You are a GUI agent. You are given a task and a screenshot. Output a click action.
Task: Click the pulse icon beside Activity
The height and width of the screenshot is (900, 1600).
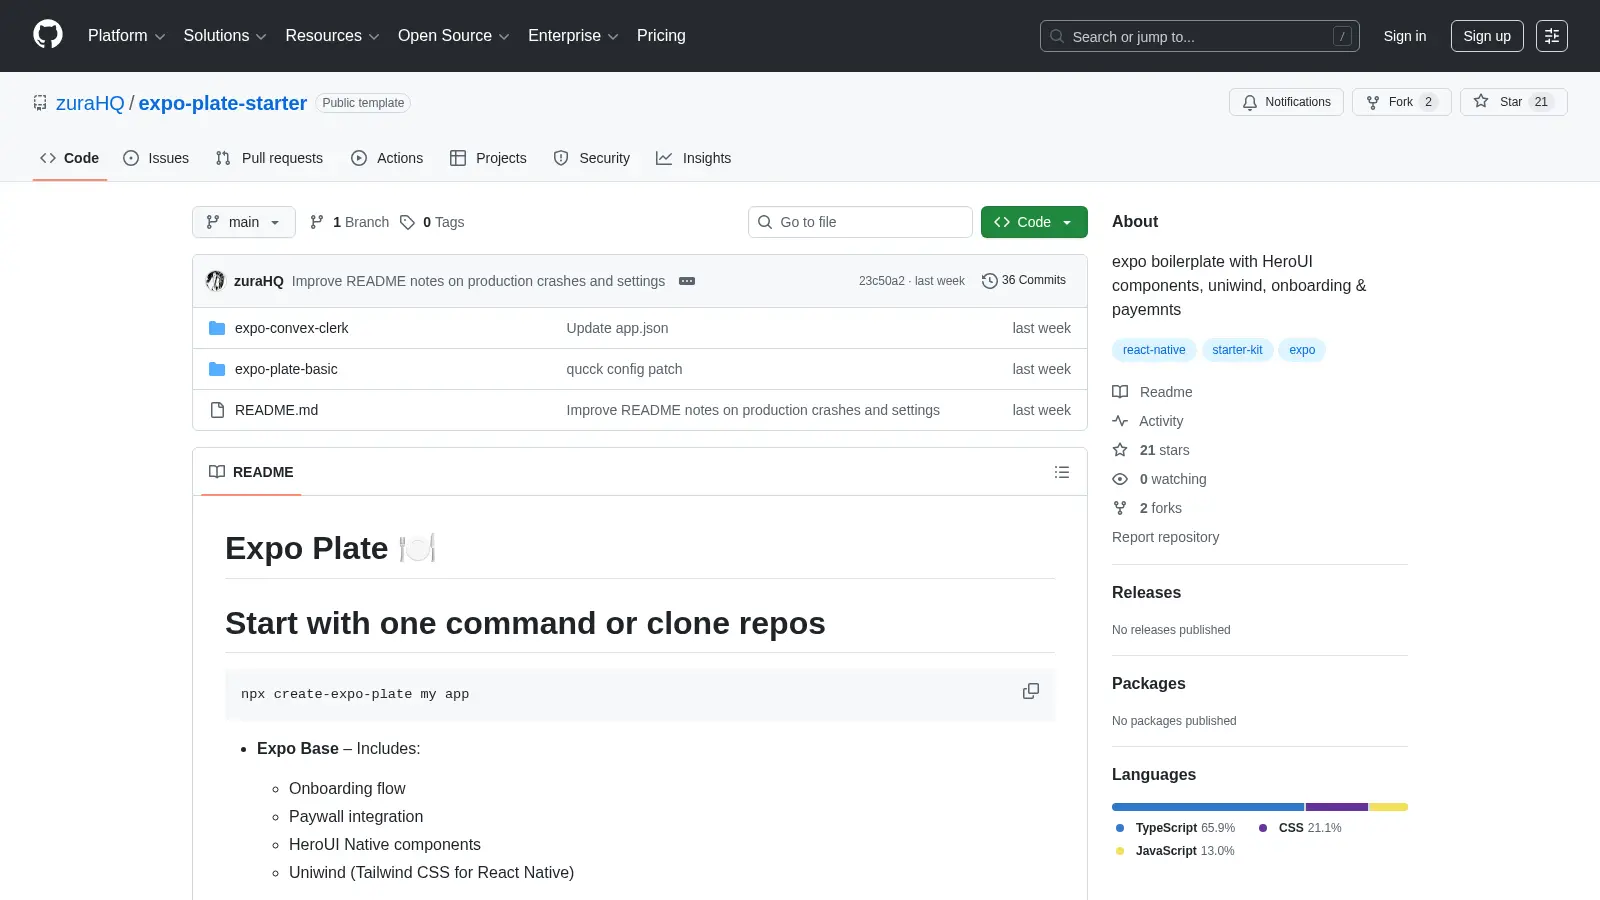click(x=1120, y=421)
